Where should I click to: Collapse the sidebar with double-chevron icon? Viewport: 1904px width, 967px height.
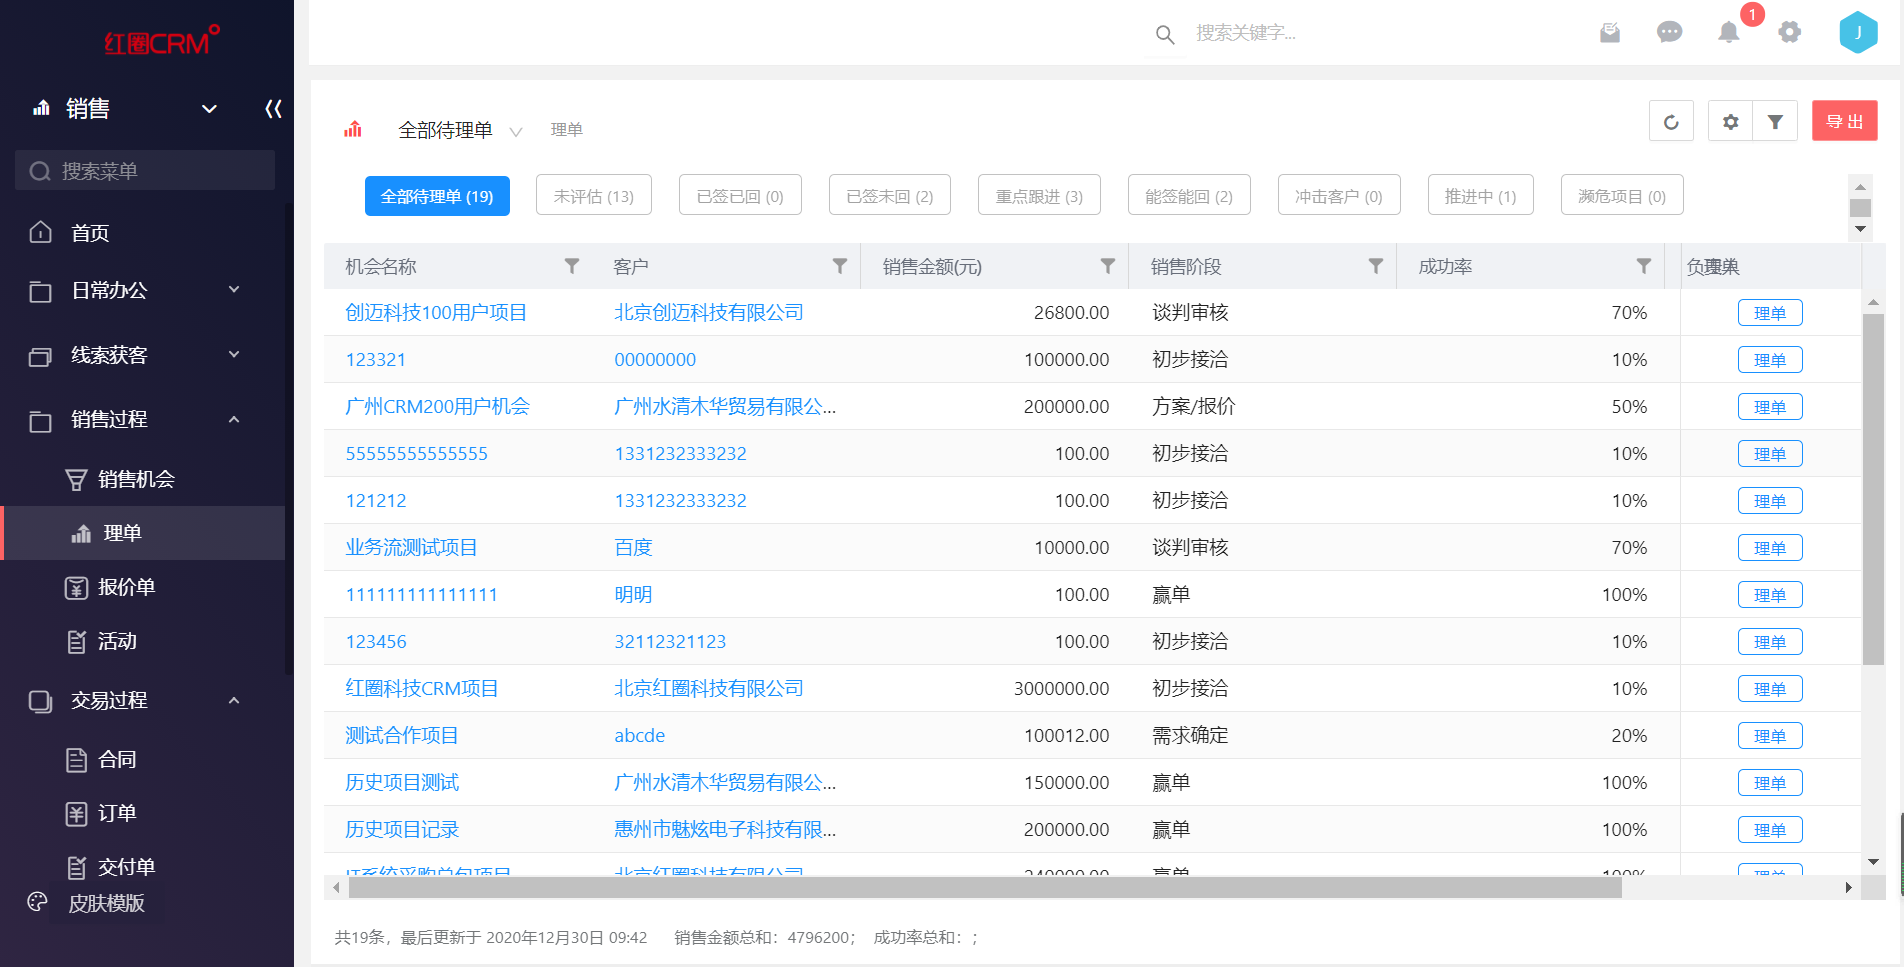click(273, 109)
